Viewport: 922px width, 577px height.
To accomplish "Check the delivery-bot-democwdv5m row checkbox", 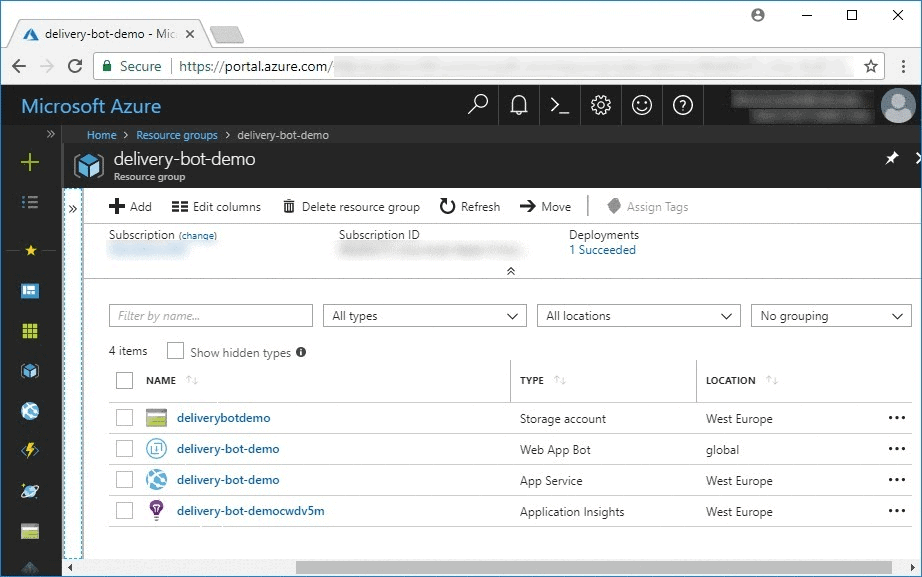I will click(125, 511).
